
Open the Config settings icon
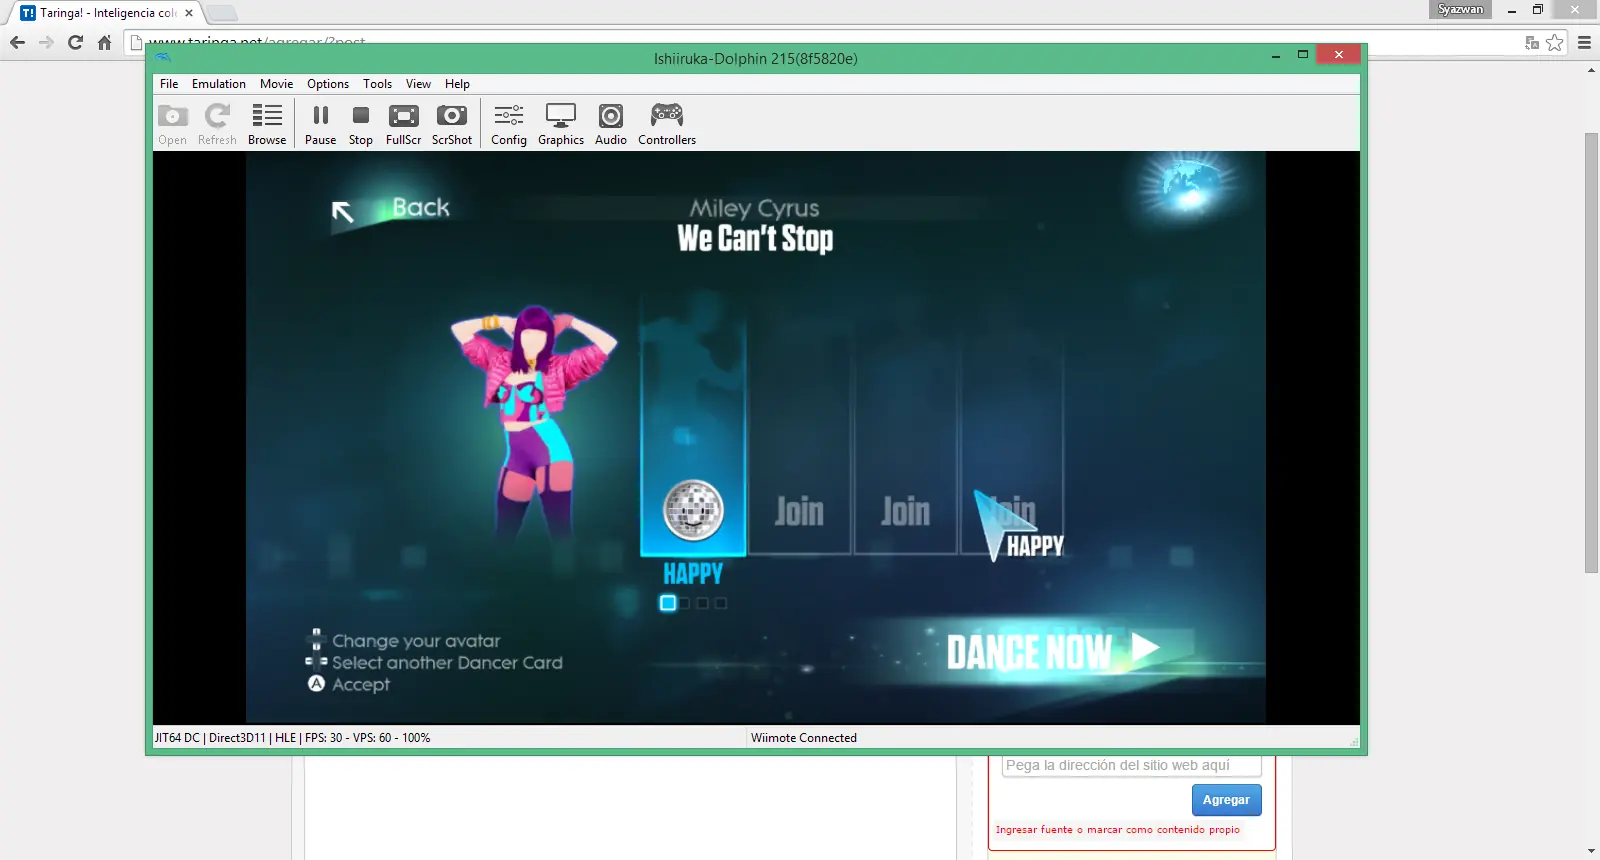click(509, 125)
